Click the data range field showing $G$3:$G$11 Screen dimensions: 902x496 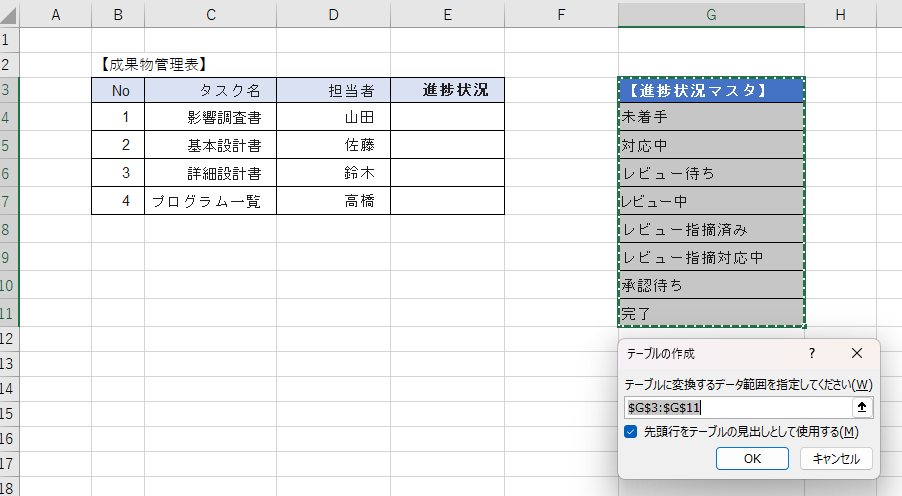[736, 407]
